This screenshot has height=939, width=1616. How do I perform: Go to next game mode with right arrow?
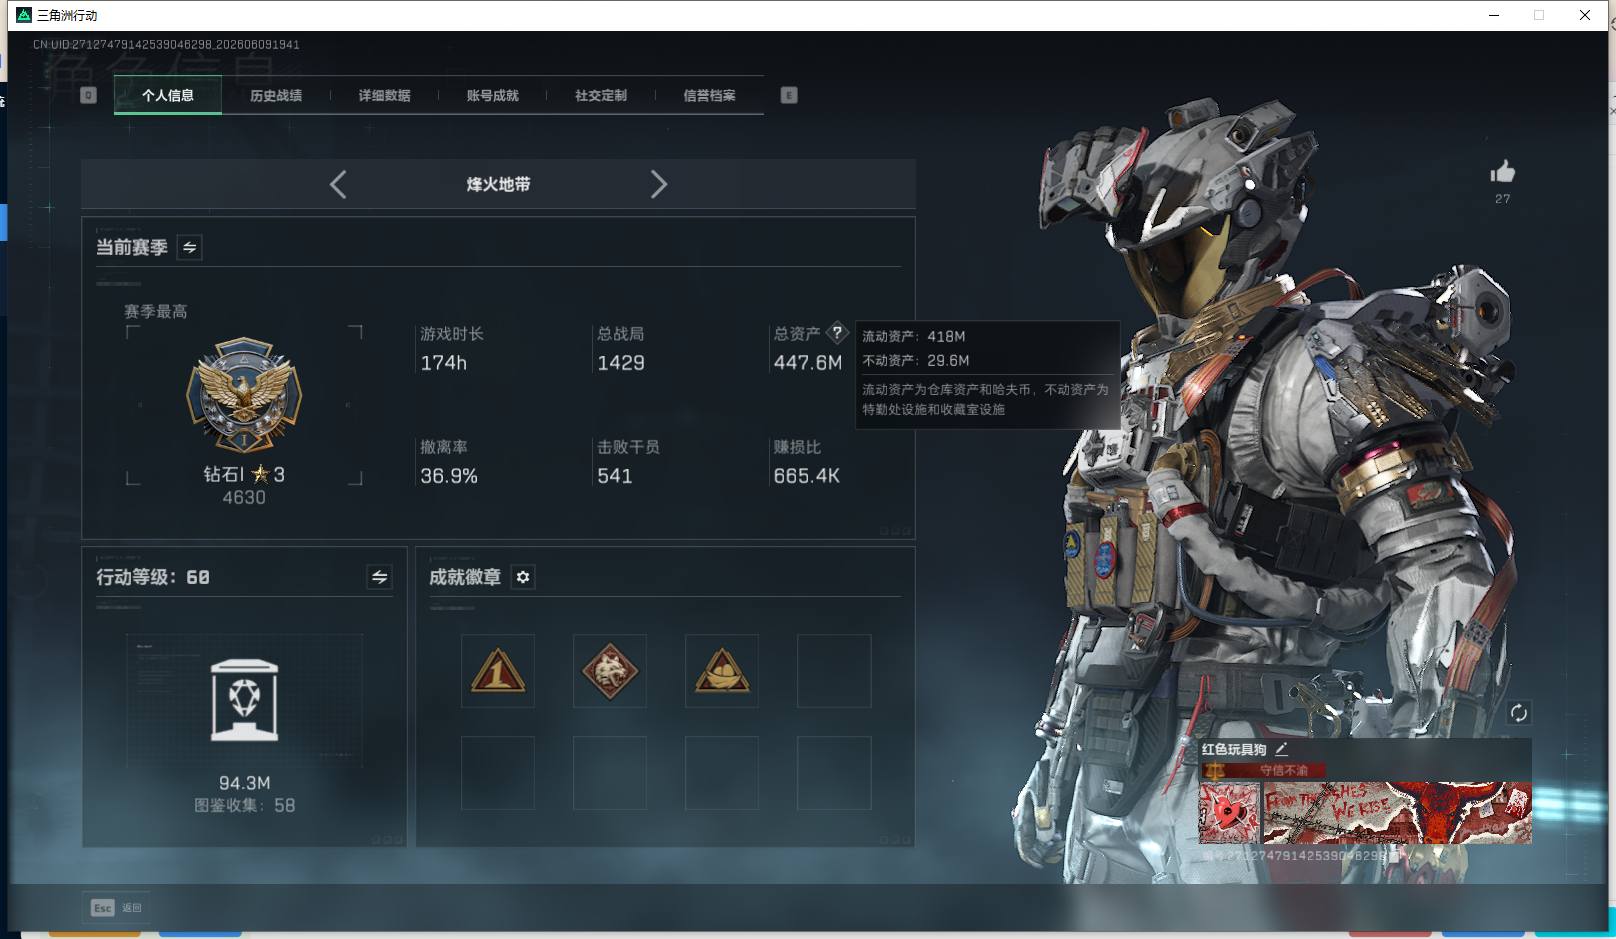pyautogui.click(x=658, y=184)
